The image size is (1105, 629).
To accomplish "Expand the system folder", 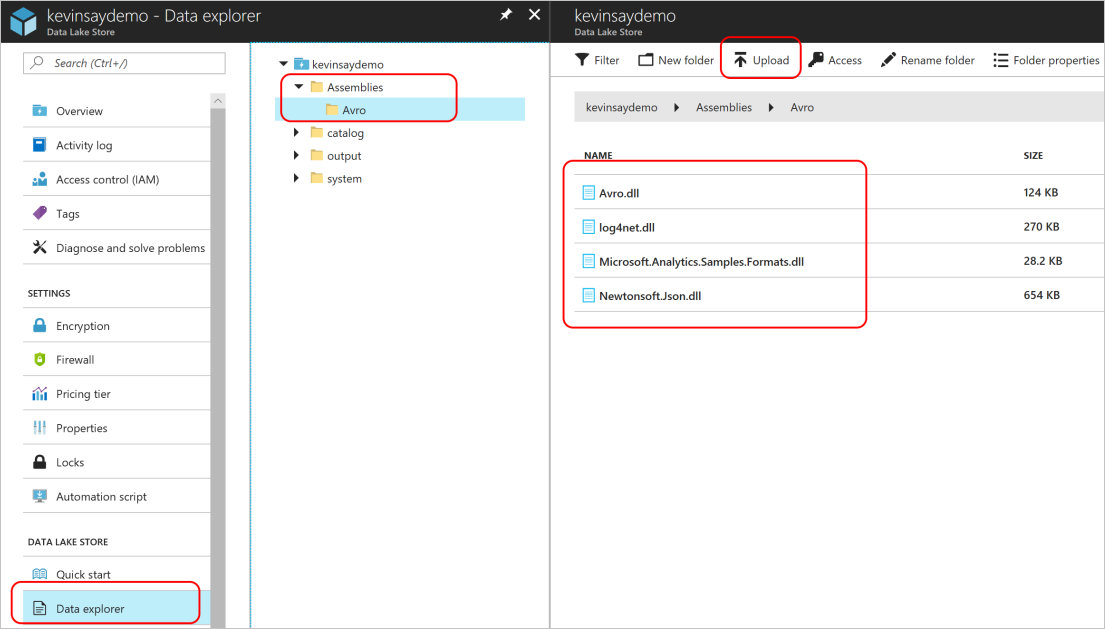I will tap(297, 178).
